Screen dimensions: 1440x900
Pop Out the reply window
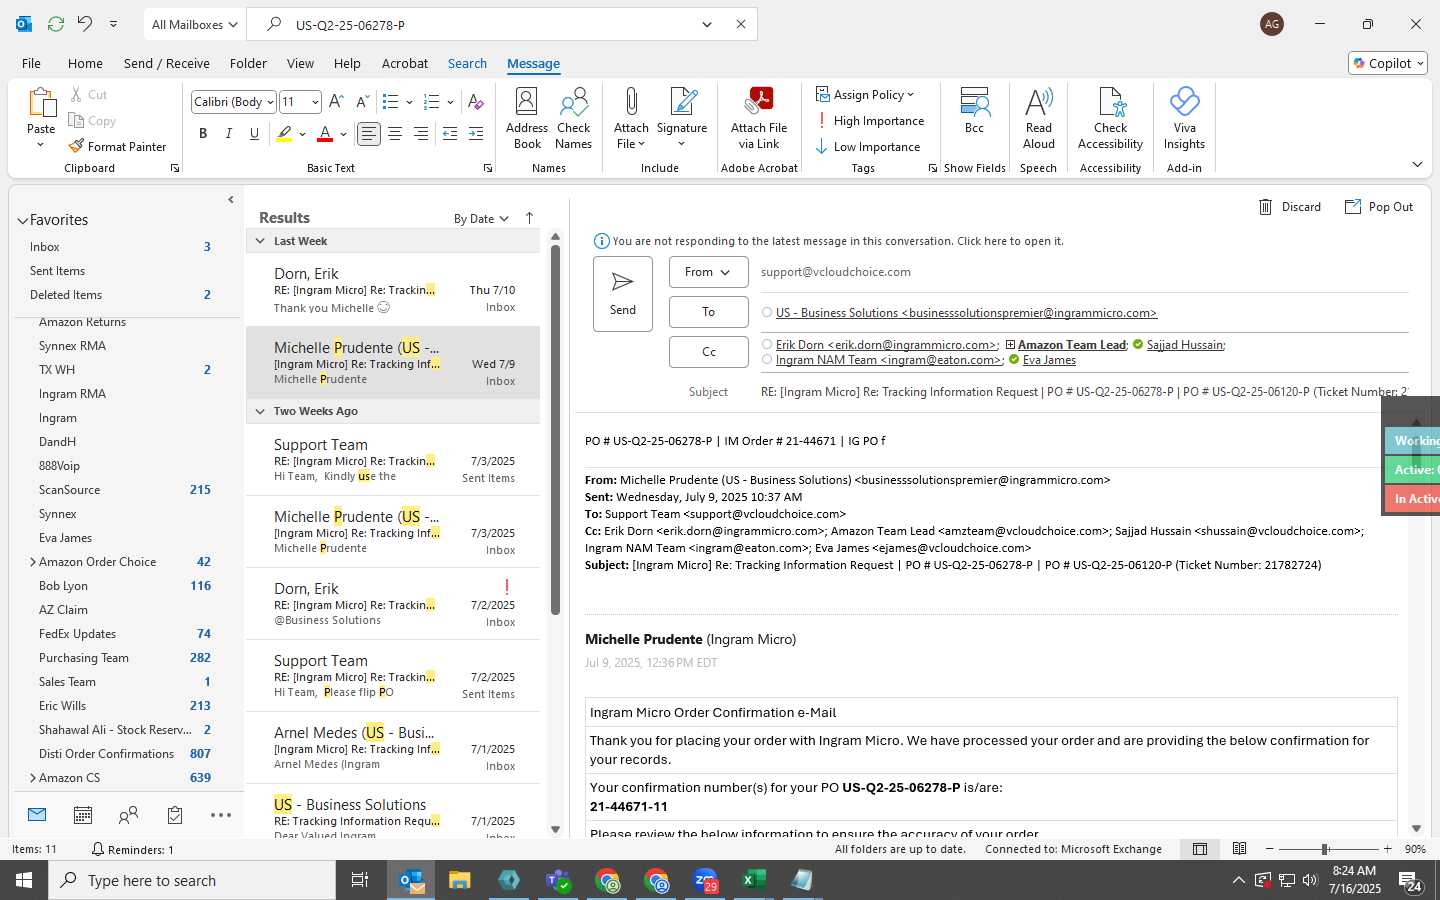[x=1379, y=207]
